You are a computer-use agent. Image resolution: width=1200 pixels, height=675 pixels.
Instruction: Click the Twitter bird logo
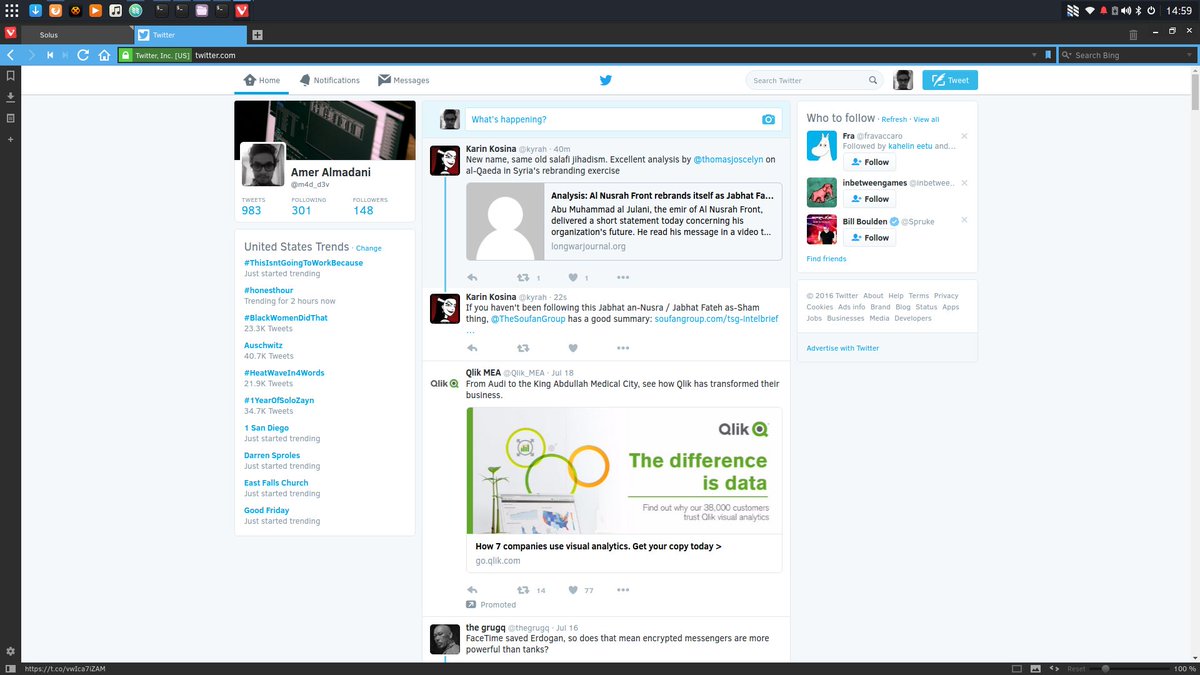605,80
